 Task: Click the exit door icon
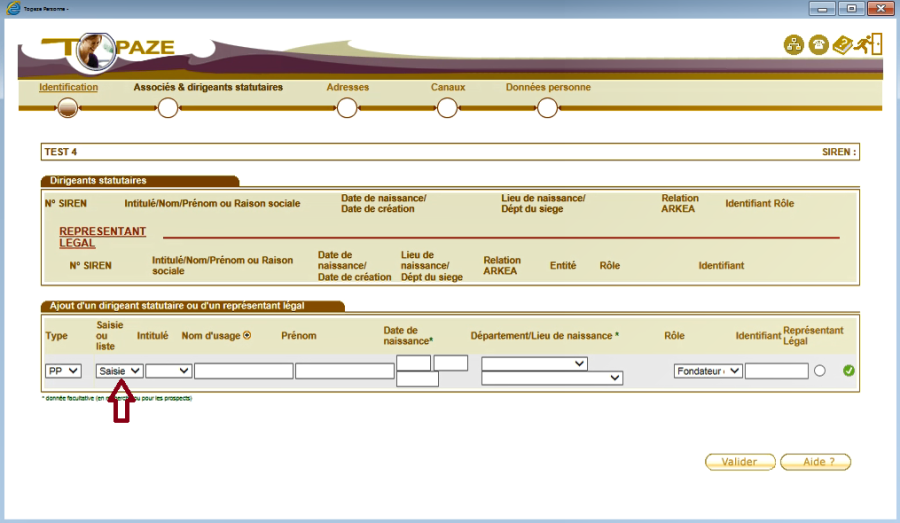868,45
